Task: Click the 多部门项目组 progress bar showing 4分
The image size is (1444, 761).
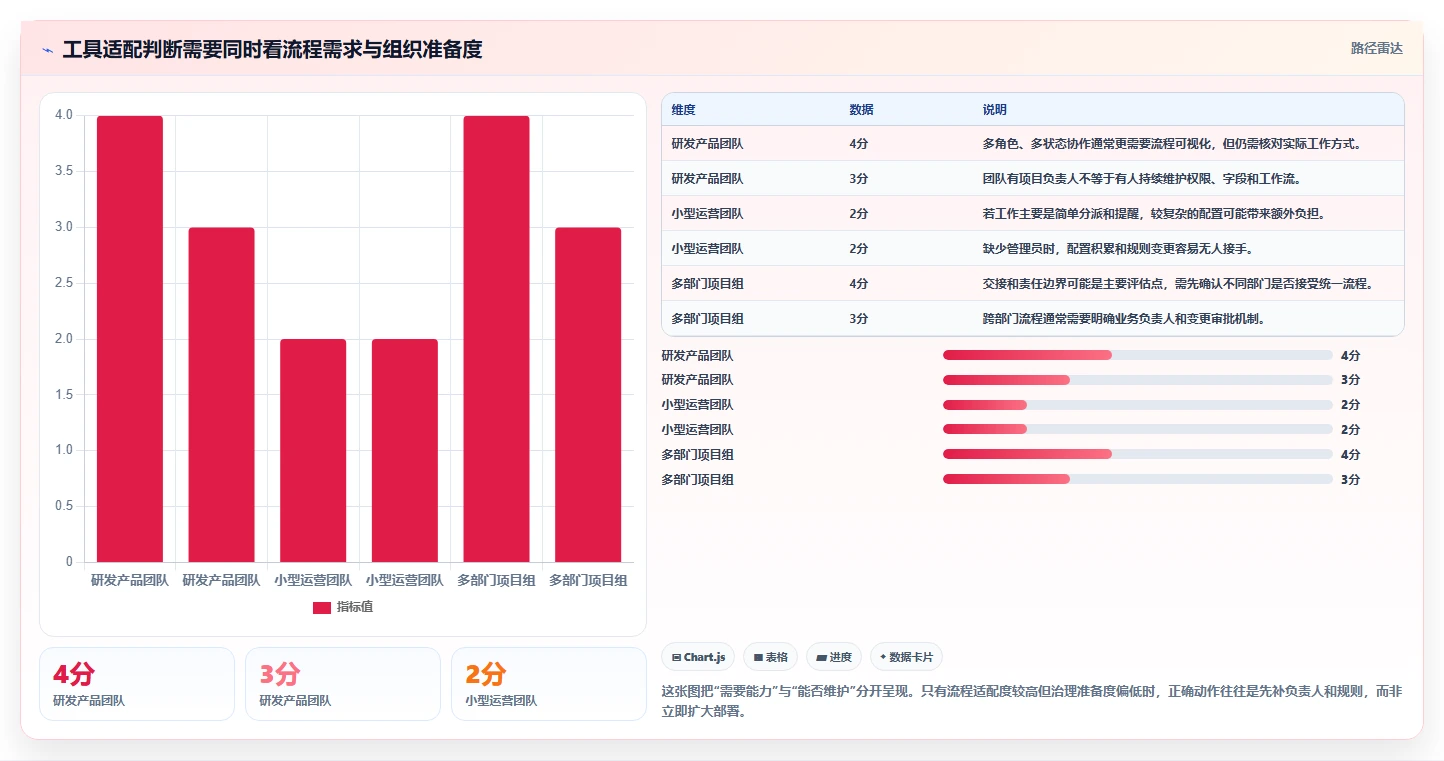Action: coord(1137,455)
